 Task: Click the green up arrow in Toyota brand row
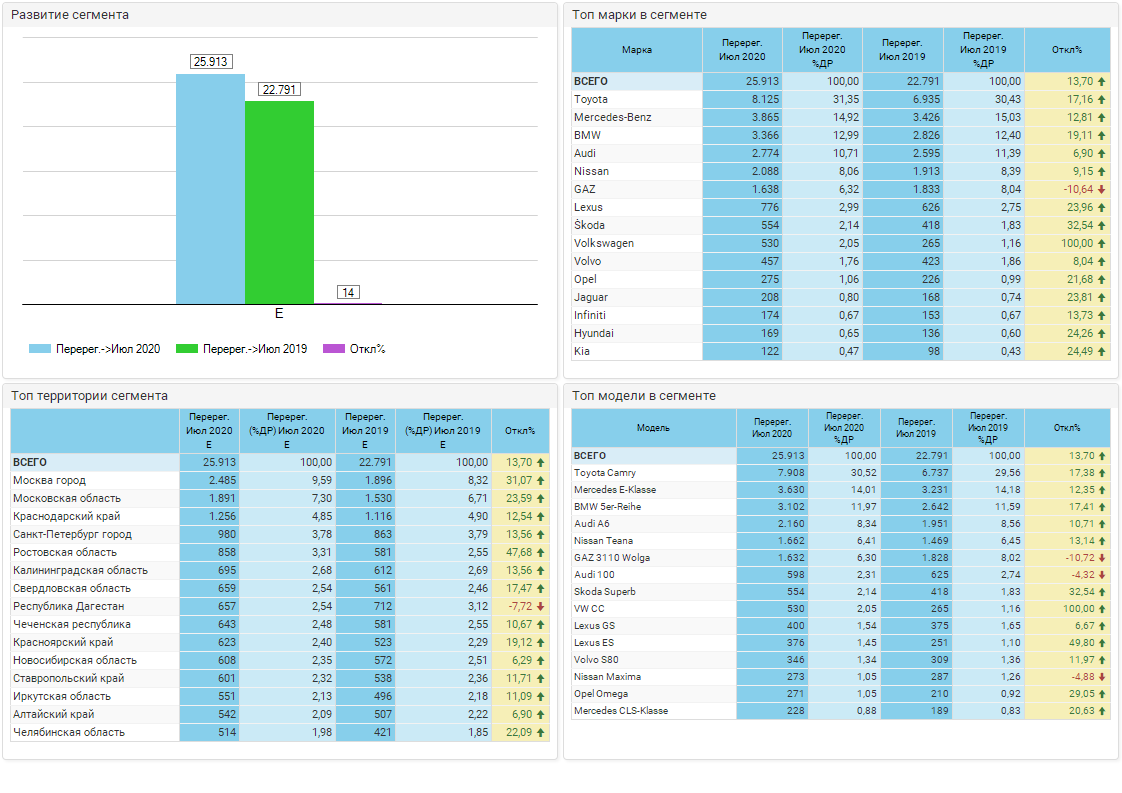1101,99
